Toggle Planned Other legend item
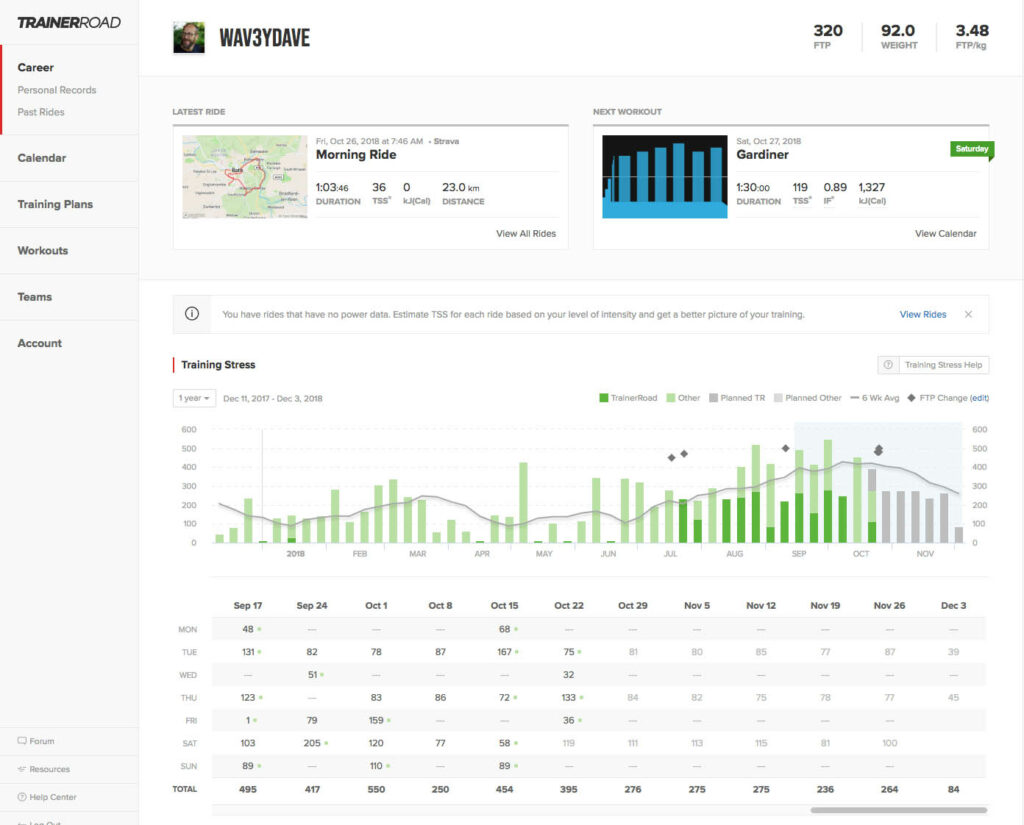1024x825 pixels. (x=807, y=398)
